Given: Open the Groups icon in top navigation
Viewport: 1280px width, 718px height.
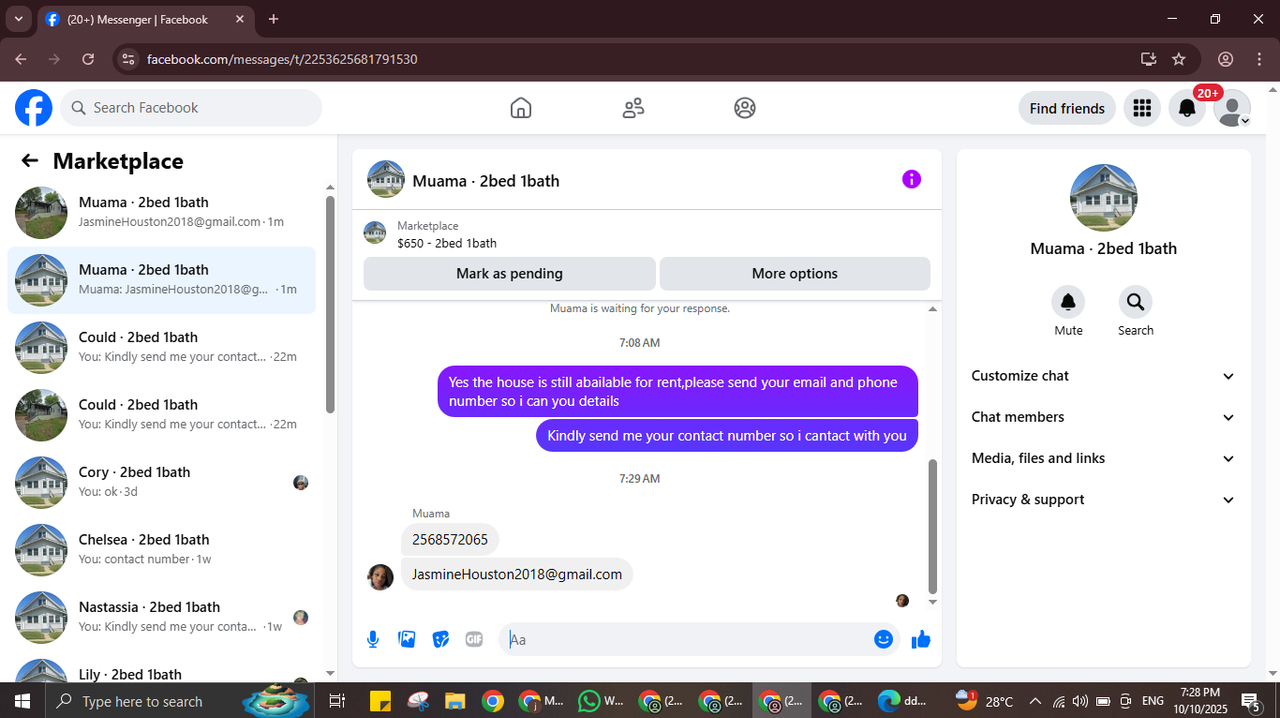Looking at the screenshot, I should [745, 108].
